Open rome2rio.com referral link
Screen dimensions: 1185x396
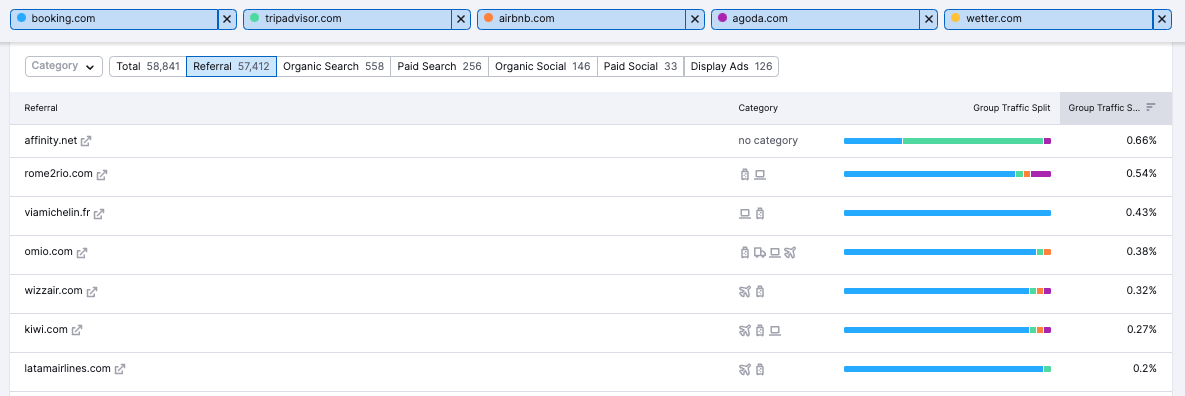[58, 175]
